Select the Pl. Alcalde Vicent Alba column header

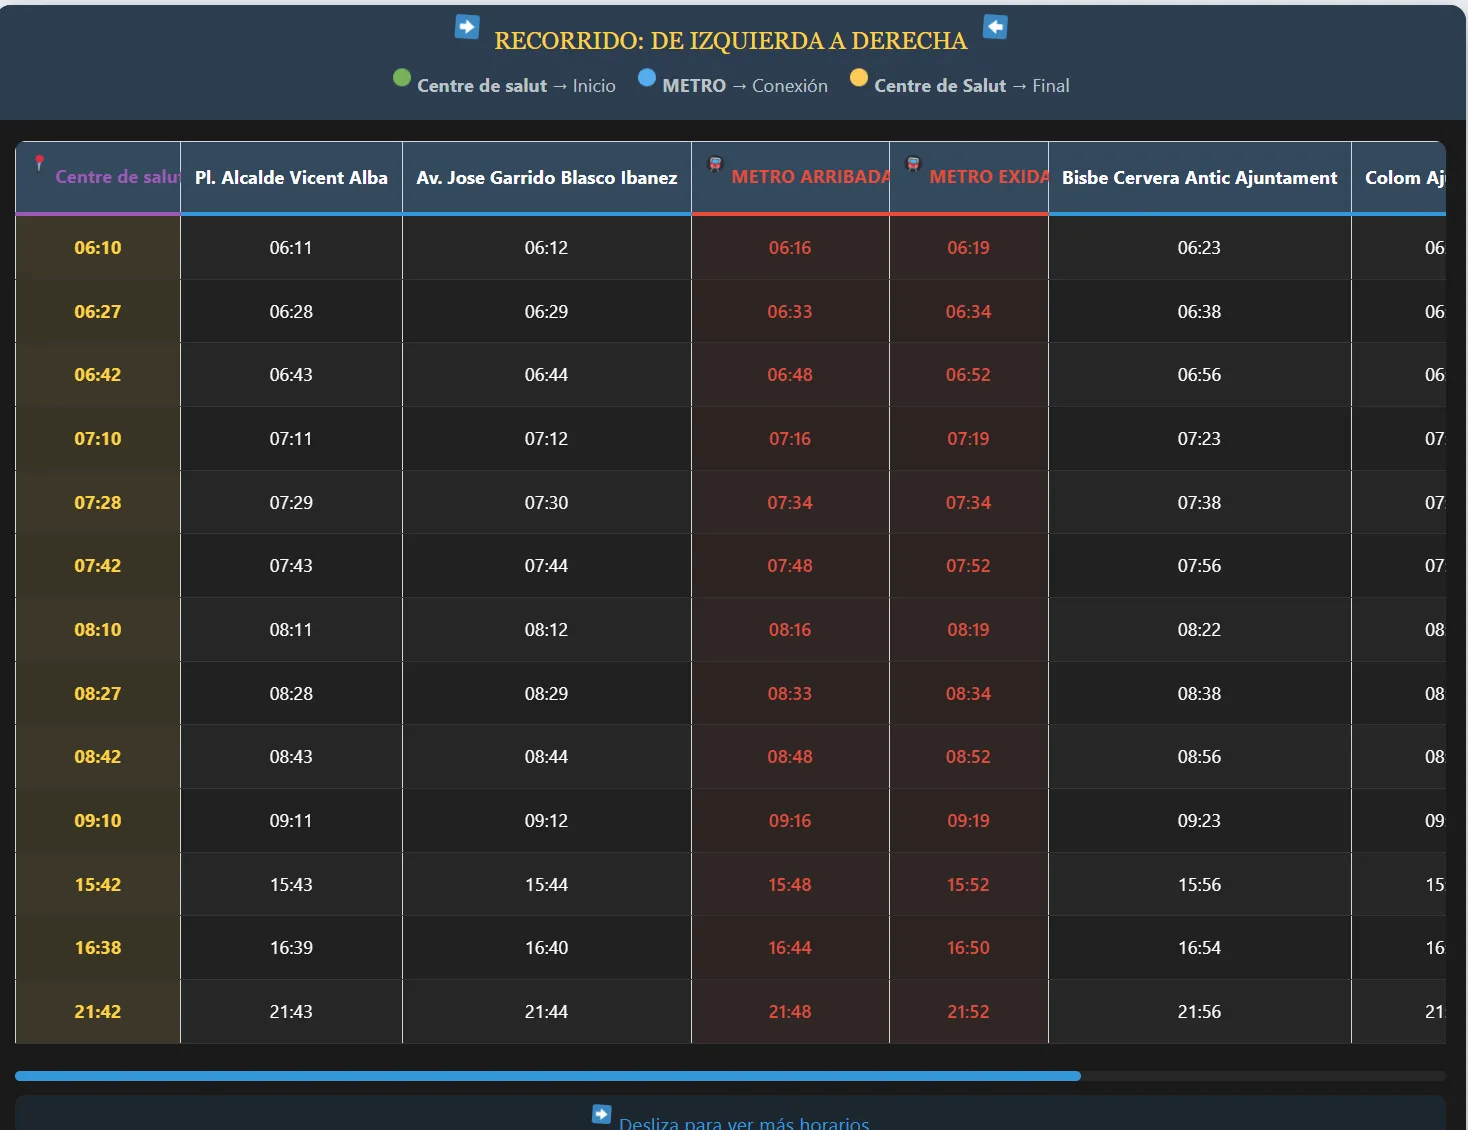coord(291,178)
